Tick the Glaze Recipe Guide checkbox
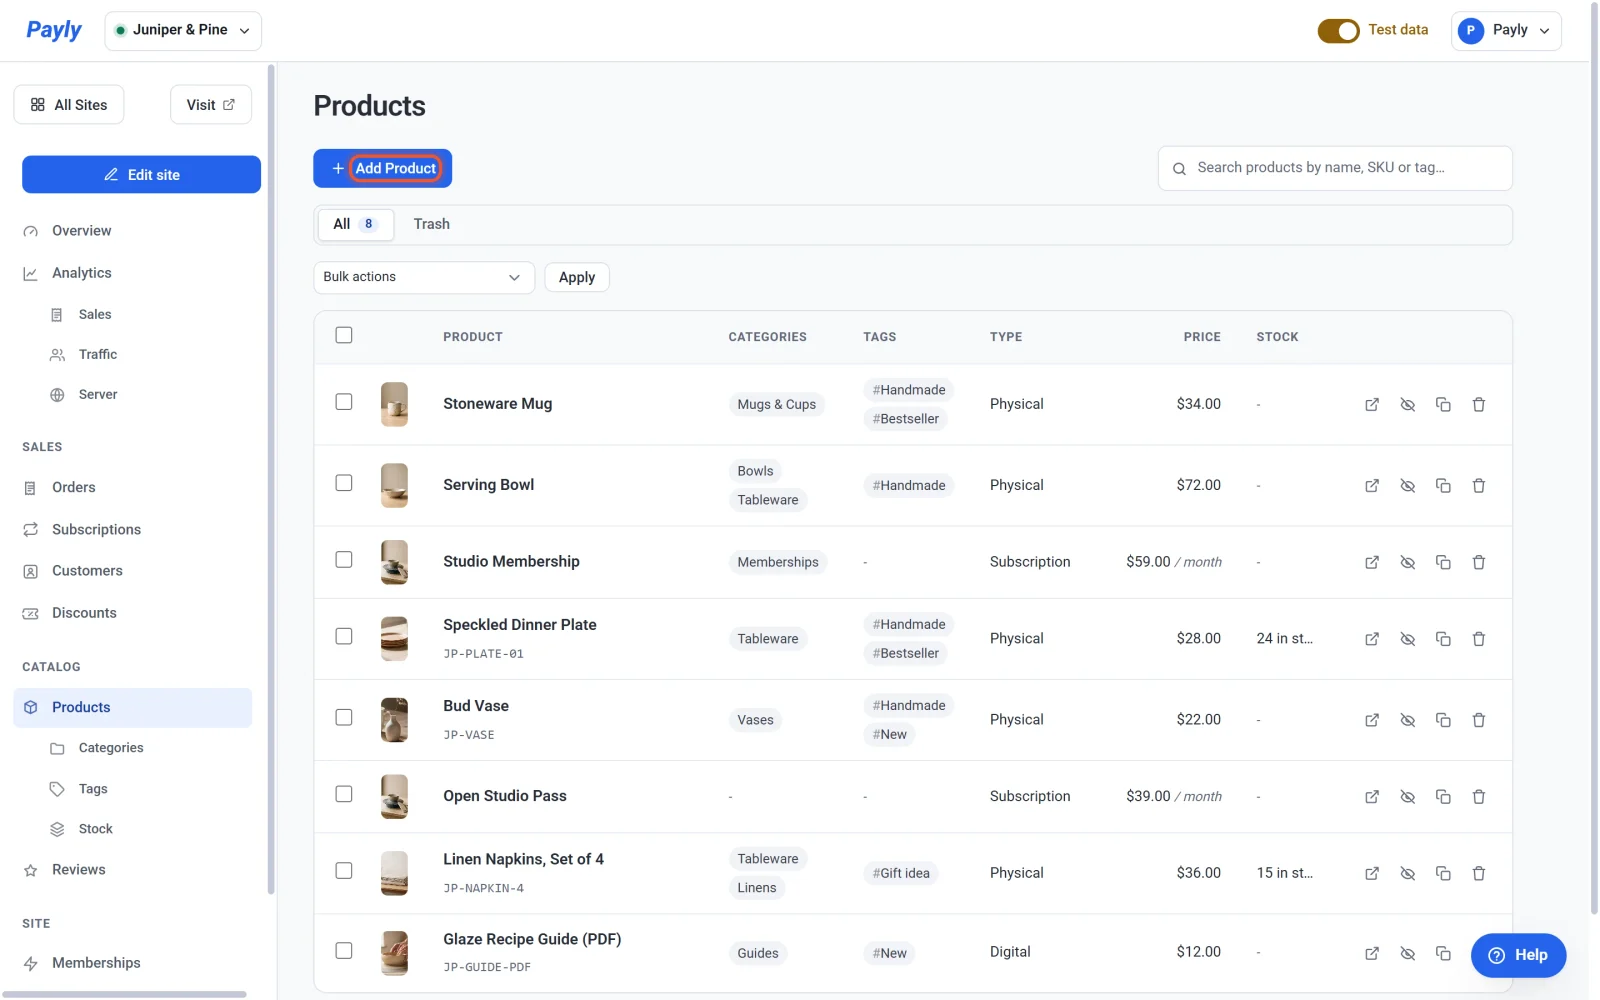The image size is (1600, 1000). point(344,951)
